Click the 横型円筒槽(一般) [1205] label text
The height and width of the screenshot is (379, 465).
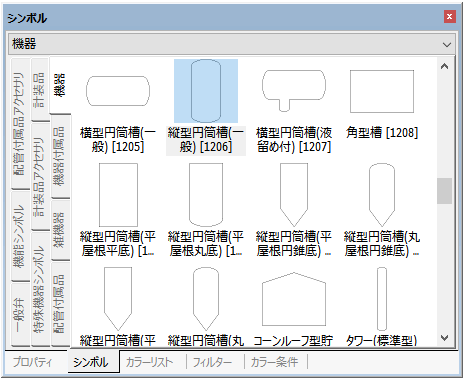click(x=118, y=140)
